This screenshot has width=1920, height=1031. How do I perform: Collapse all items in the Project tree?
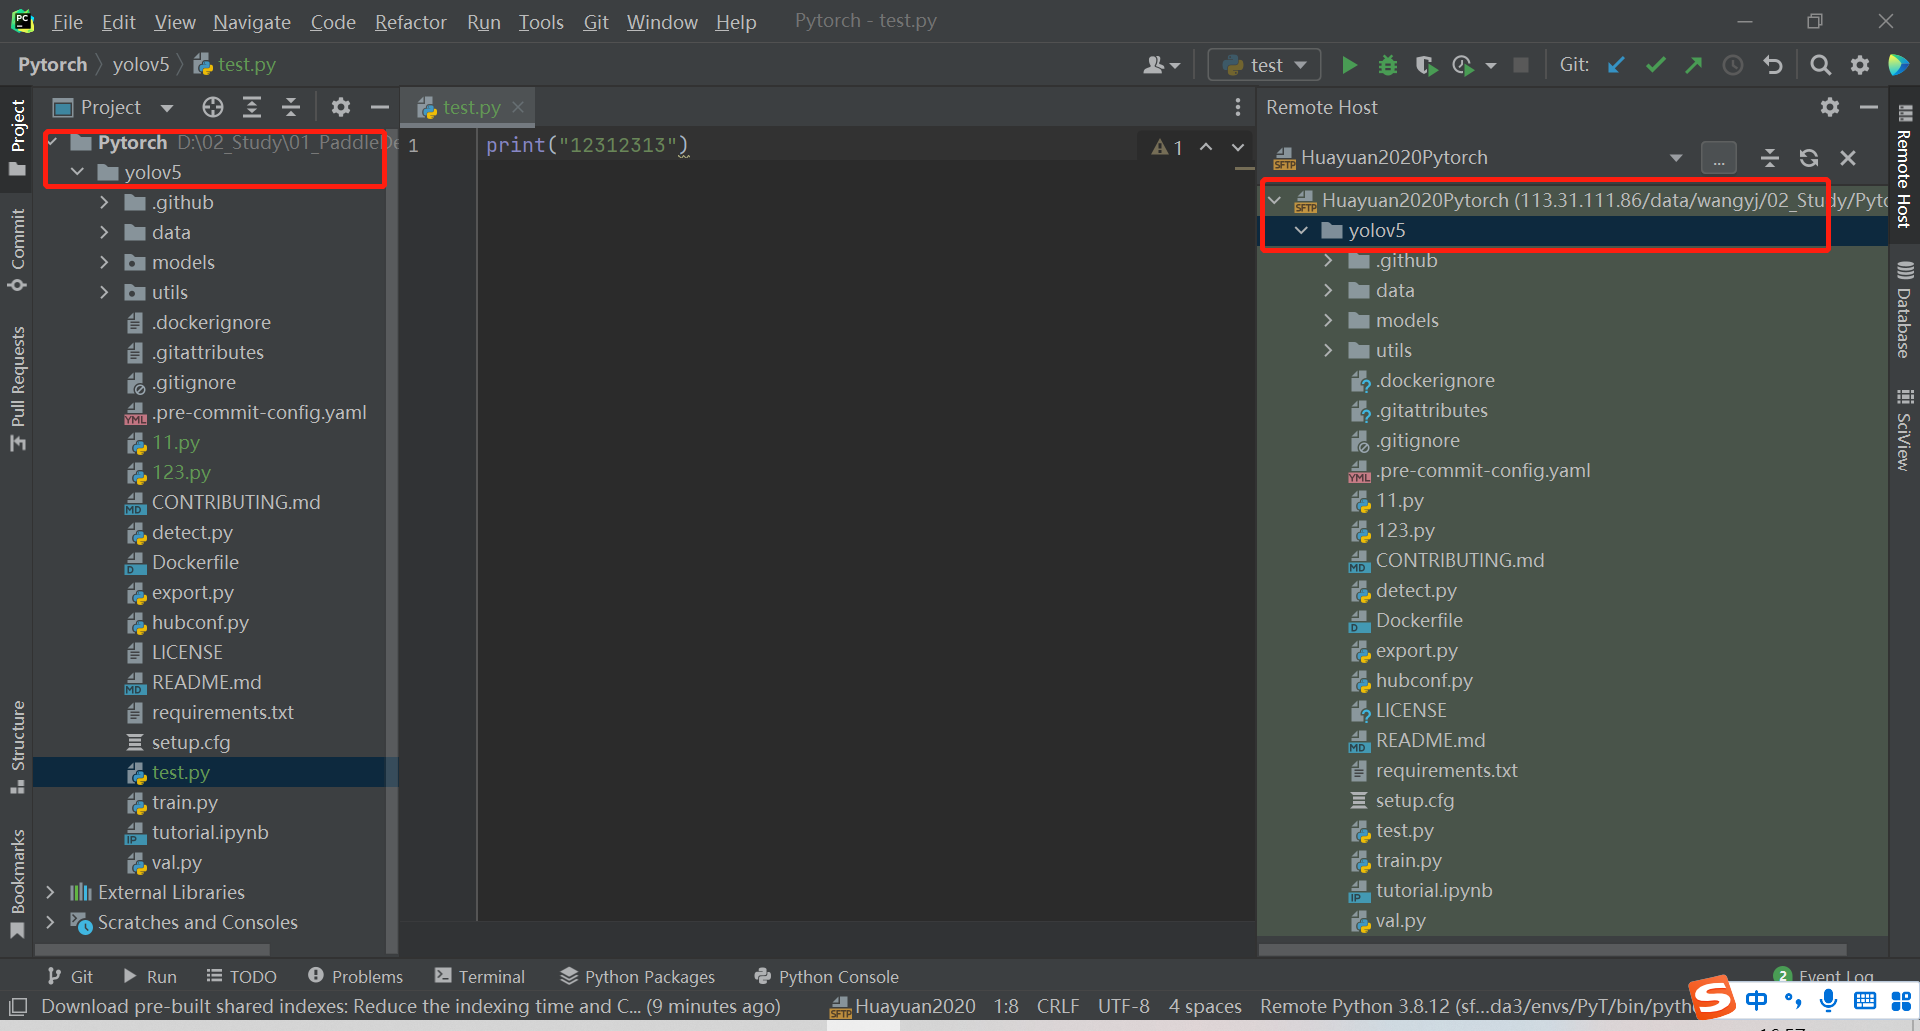(x=291, y=107)
